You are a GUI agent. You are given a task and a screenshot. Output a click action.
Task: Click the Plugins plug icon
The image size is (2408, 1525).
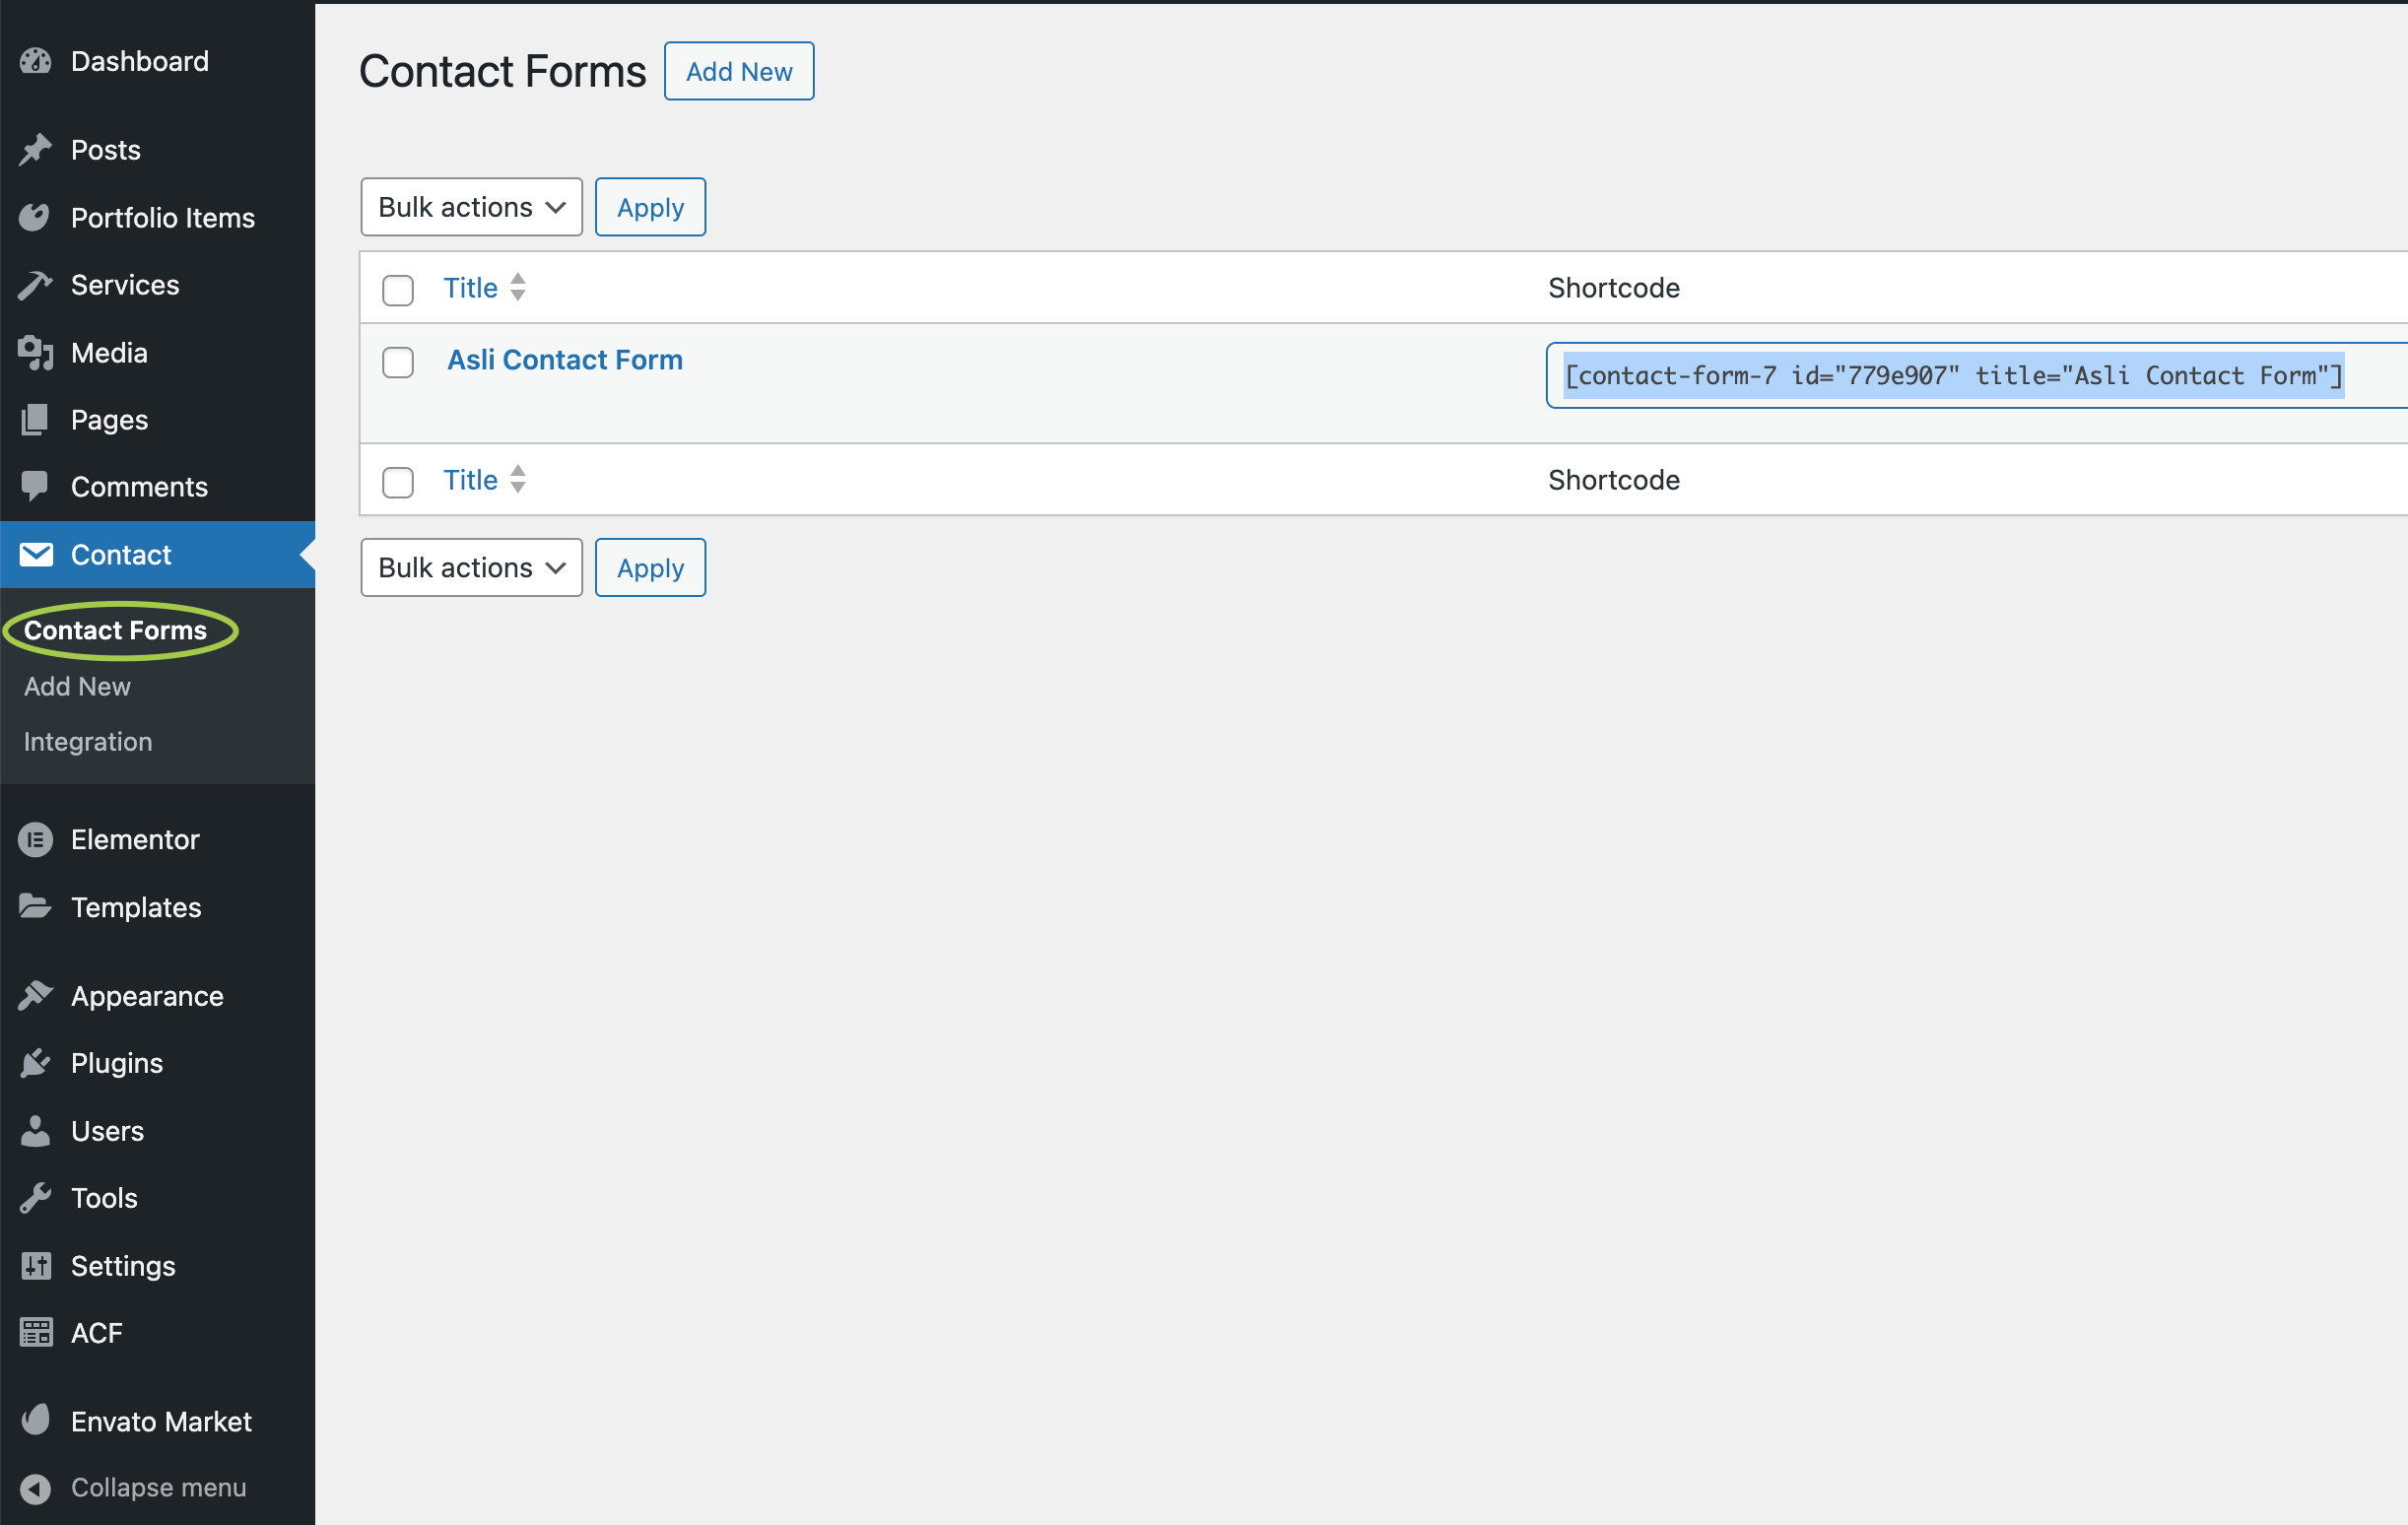(36, 1063)
